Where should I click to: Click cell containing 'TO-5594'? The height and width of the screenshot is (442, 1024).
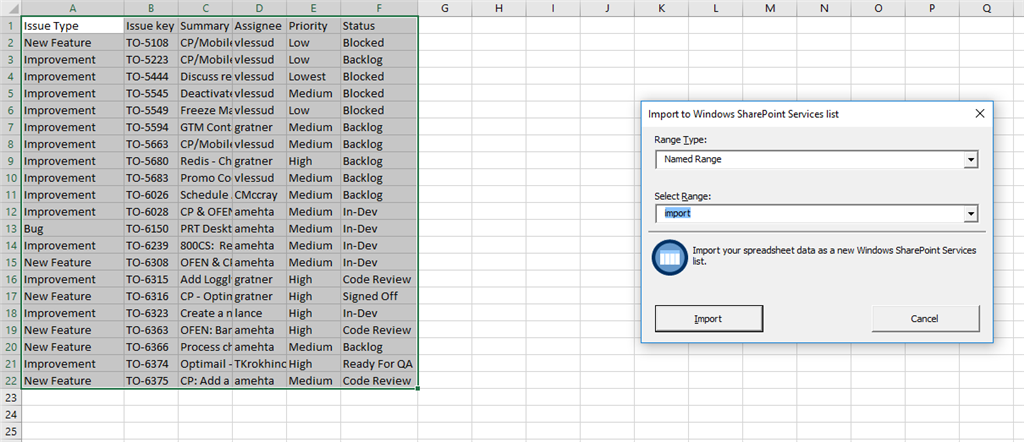click(x=151, y=127)
